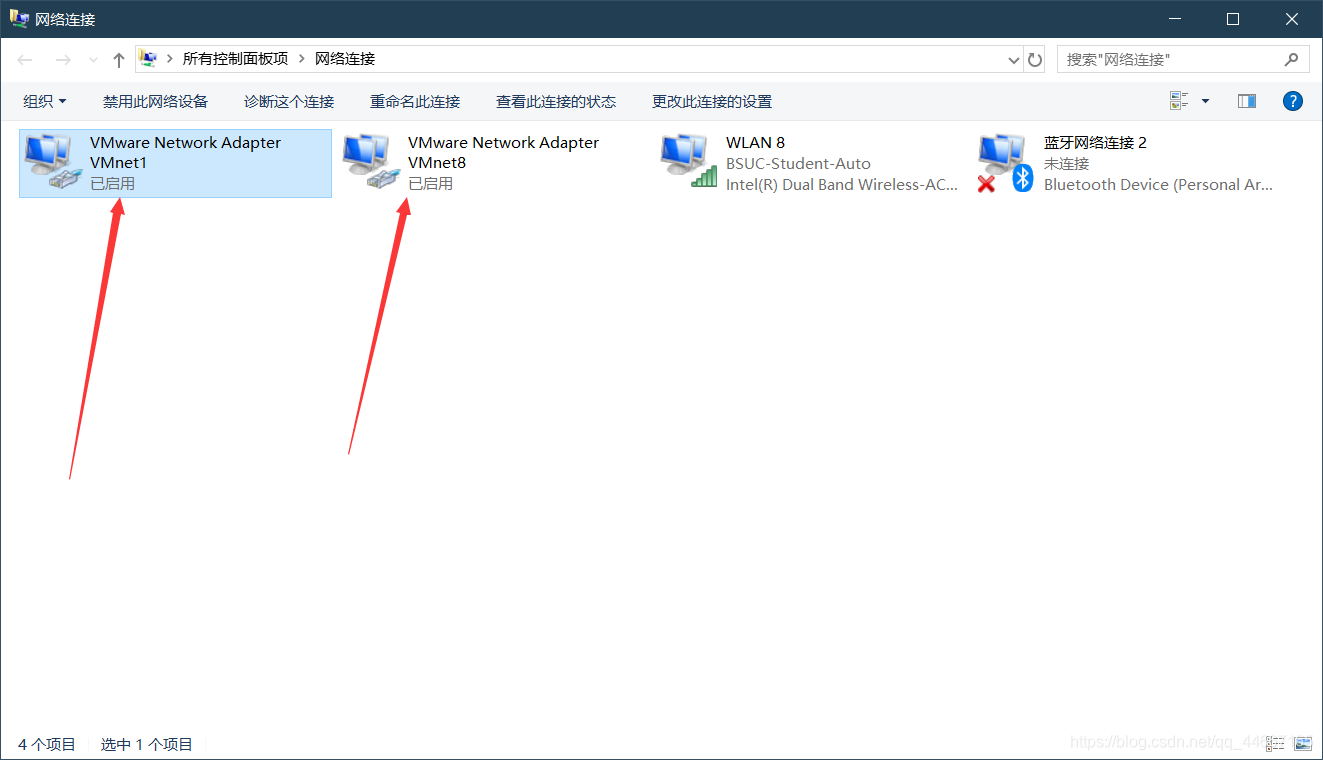Click 禁用此网络设备 in the toolbar
1323x760 pixels.
(x=155, y=101)
